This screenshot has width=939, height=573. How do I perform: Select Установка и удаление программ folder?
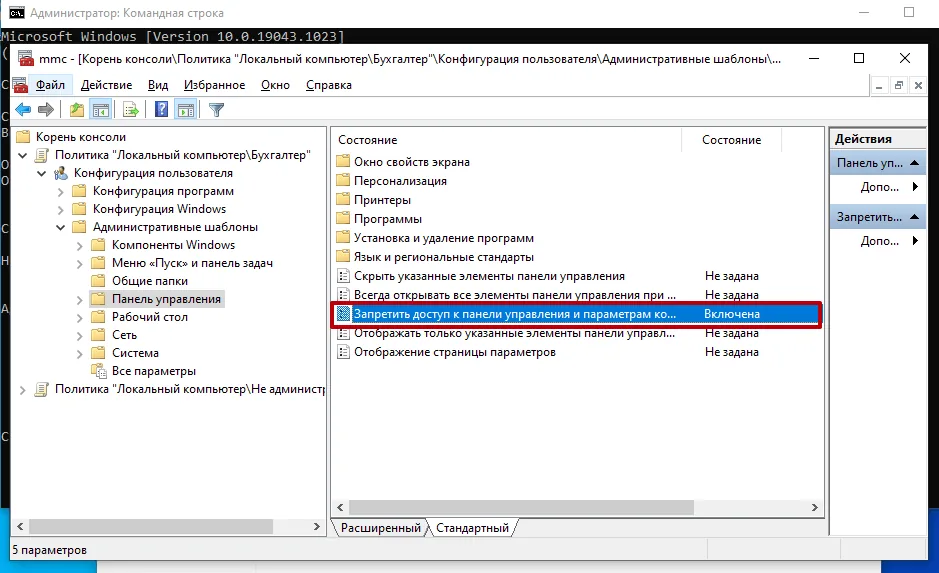tap(444, 238)
